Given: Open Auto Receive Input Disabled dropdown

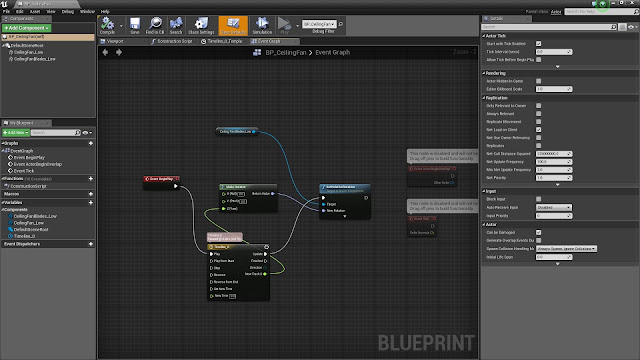Looking at the screenshot, I should [x=553, y=207].
